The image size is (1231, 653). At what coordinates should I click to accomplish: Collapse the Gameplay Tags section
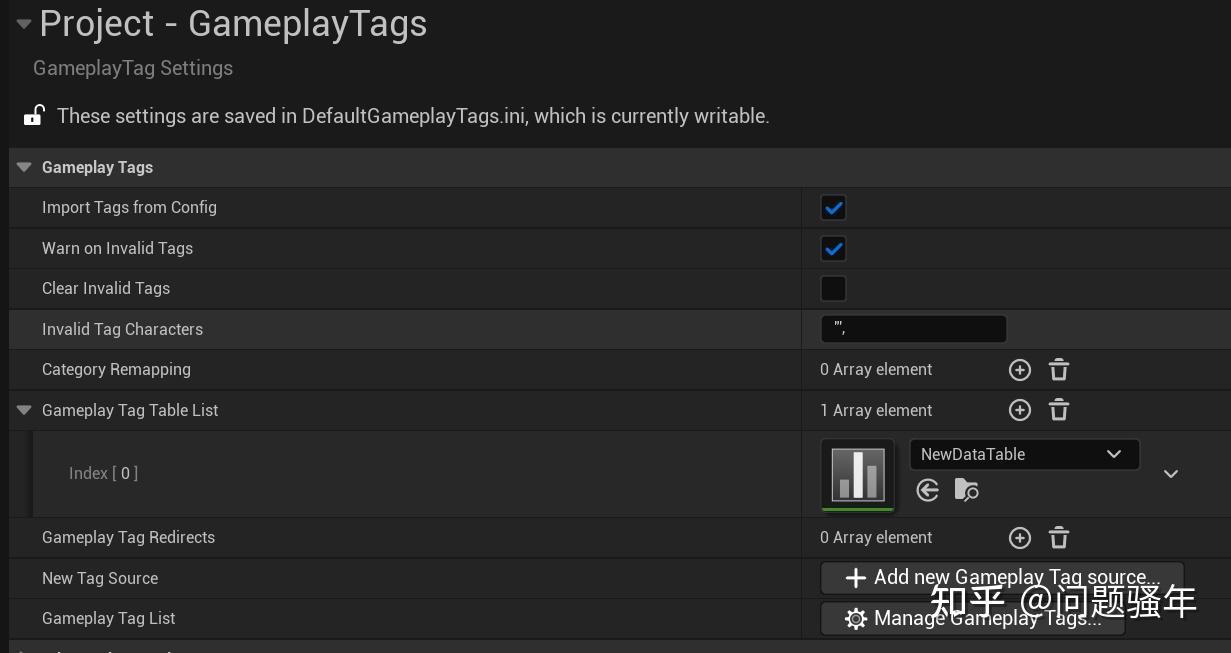coord(24,167)
